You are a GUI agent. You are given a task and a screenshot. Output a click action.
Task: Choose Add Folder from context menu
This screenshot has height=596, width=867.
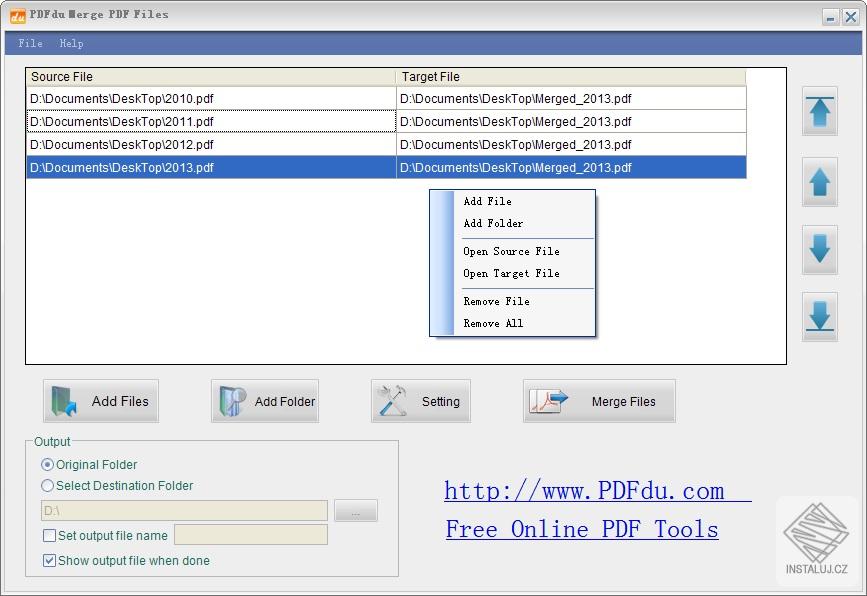pos(493,223)
